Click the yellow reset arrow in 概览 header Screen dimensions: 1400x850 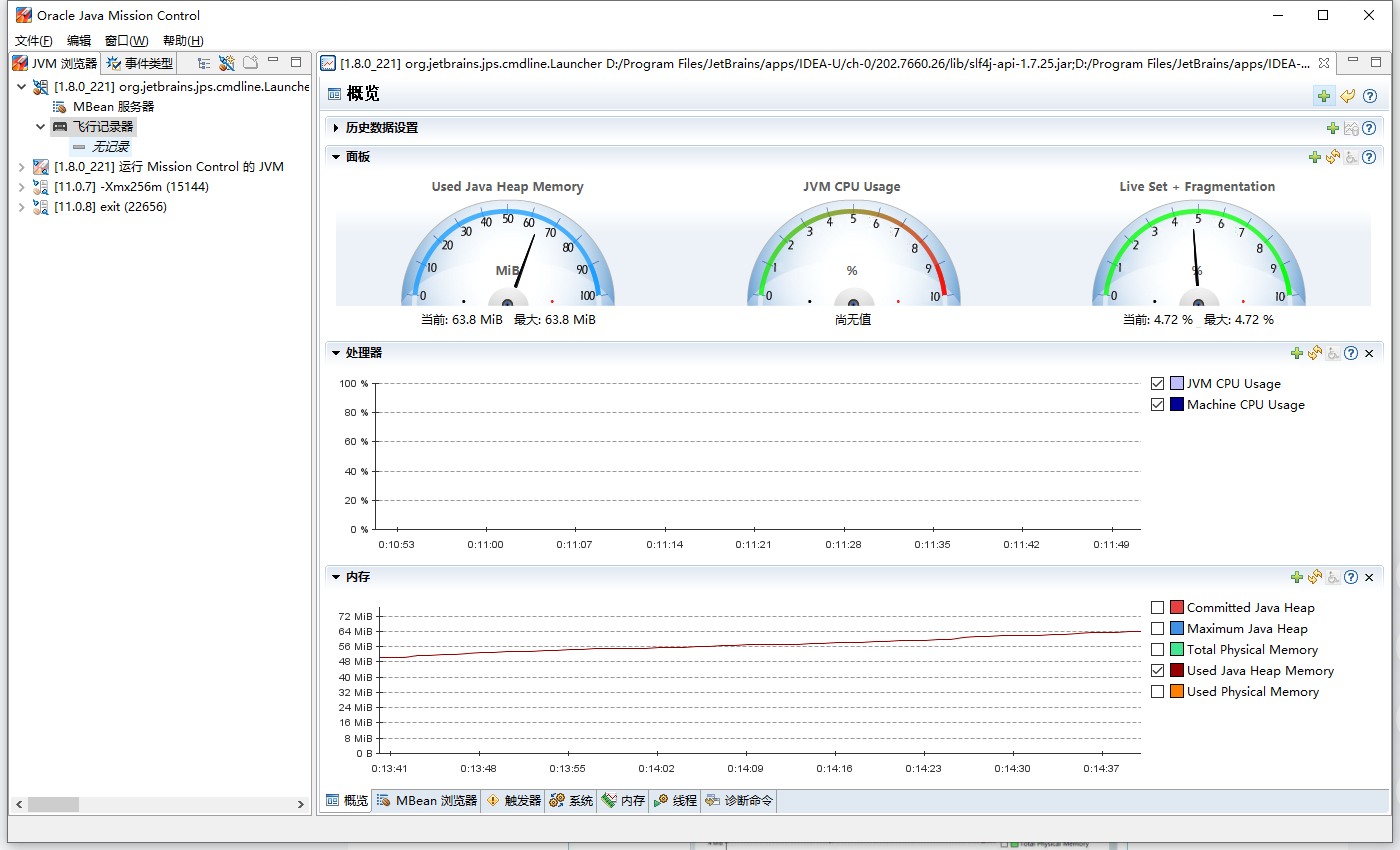click(1348, 96)
